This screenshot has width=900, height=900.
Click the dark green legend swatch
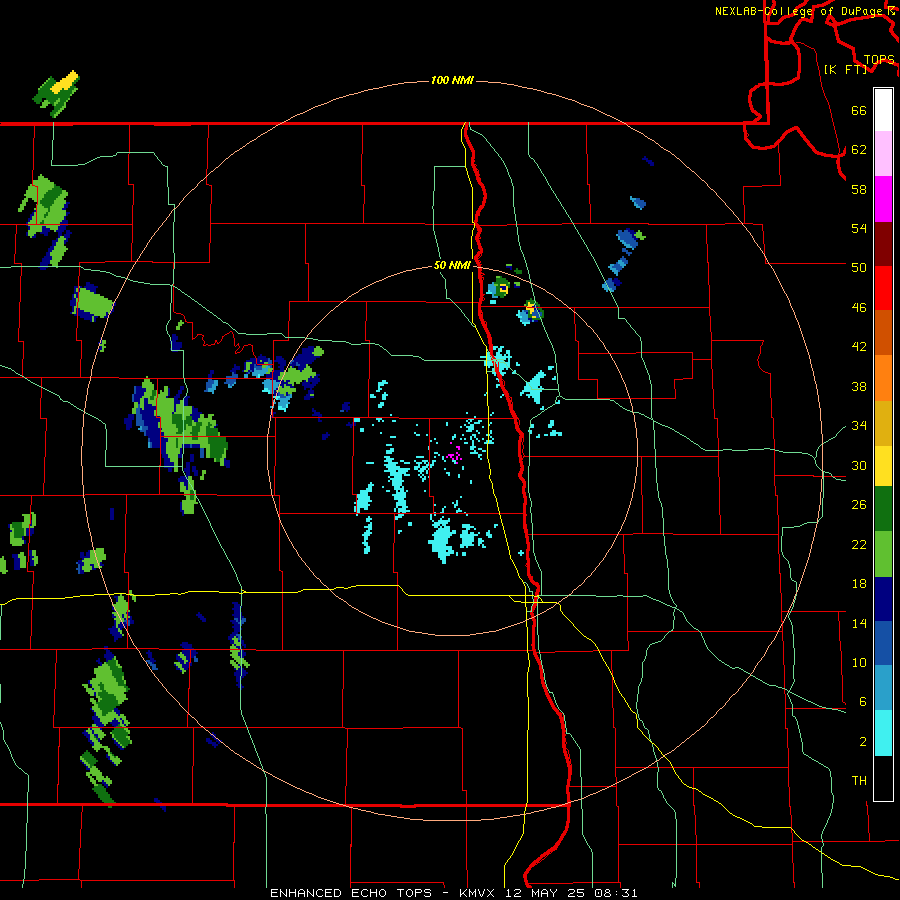click(x=883, y=509)
